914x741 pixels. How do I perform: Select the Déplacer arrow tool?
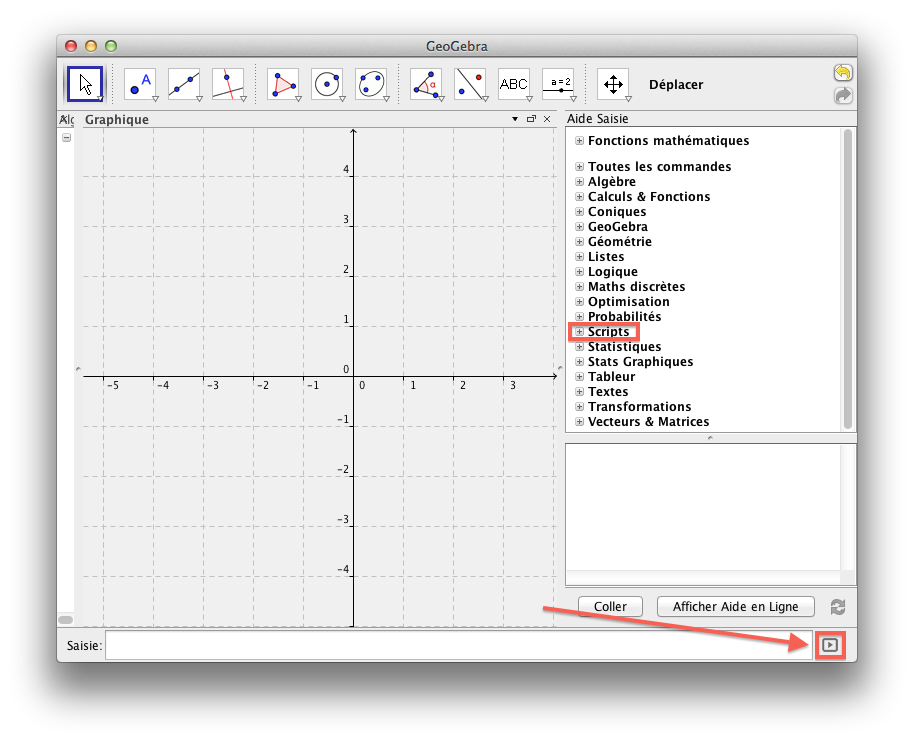pyautogui.click(x=85, y=85)
